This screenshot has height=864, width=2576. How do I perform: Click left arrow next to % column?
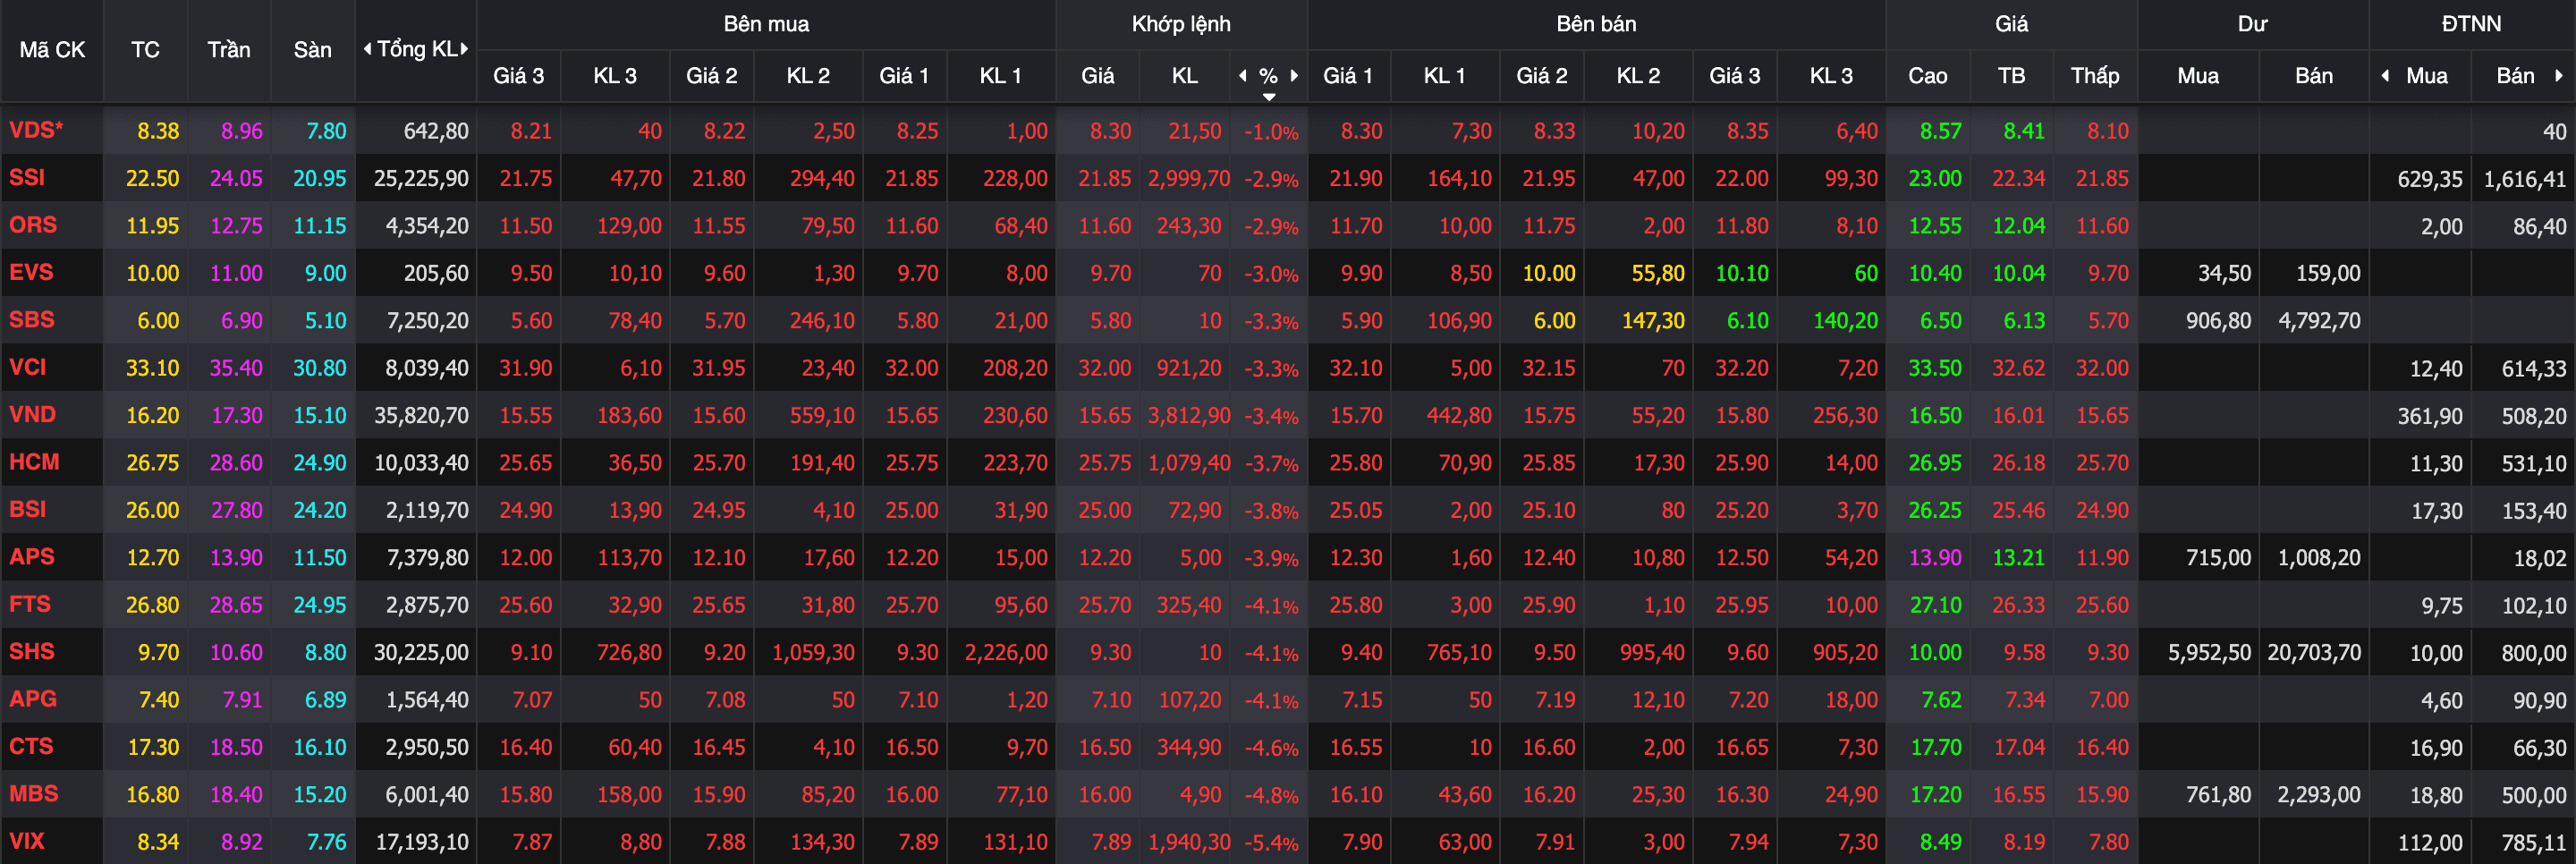click(1243, 75)
